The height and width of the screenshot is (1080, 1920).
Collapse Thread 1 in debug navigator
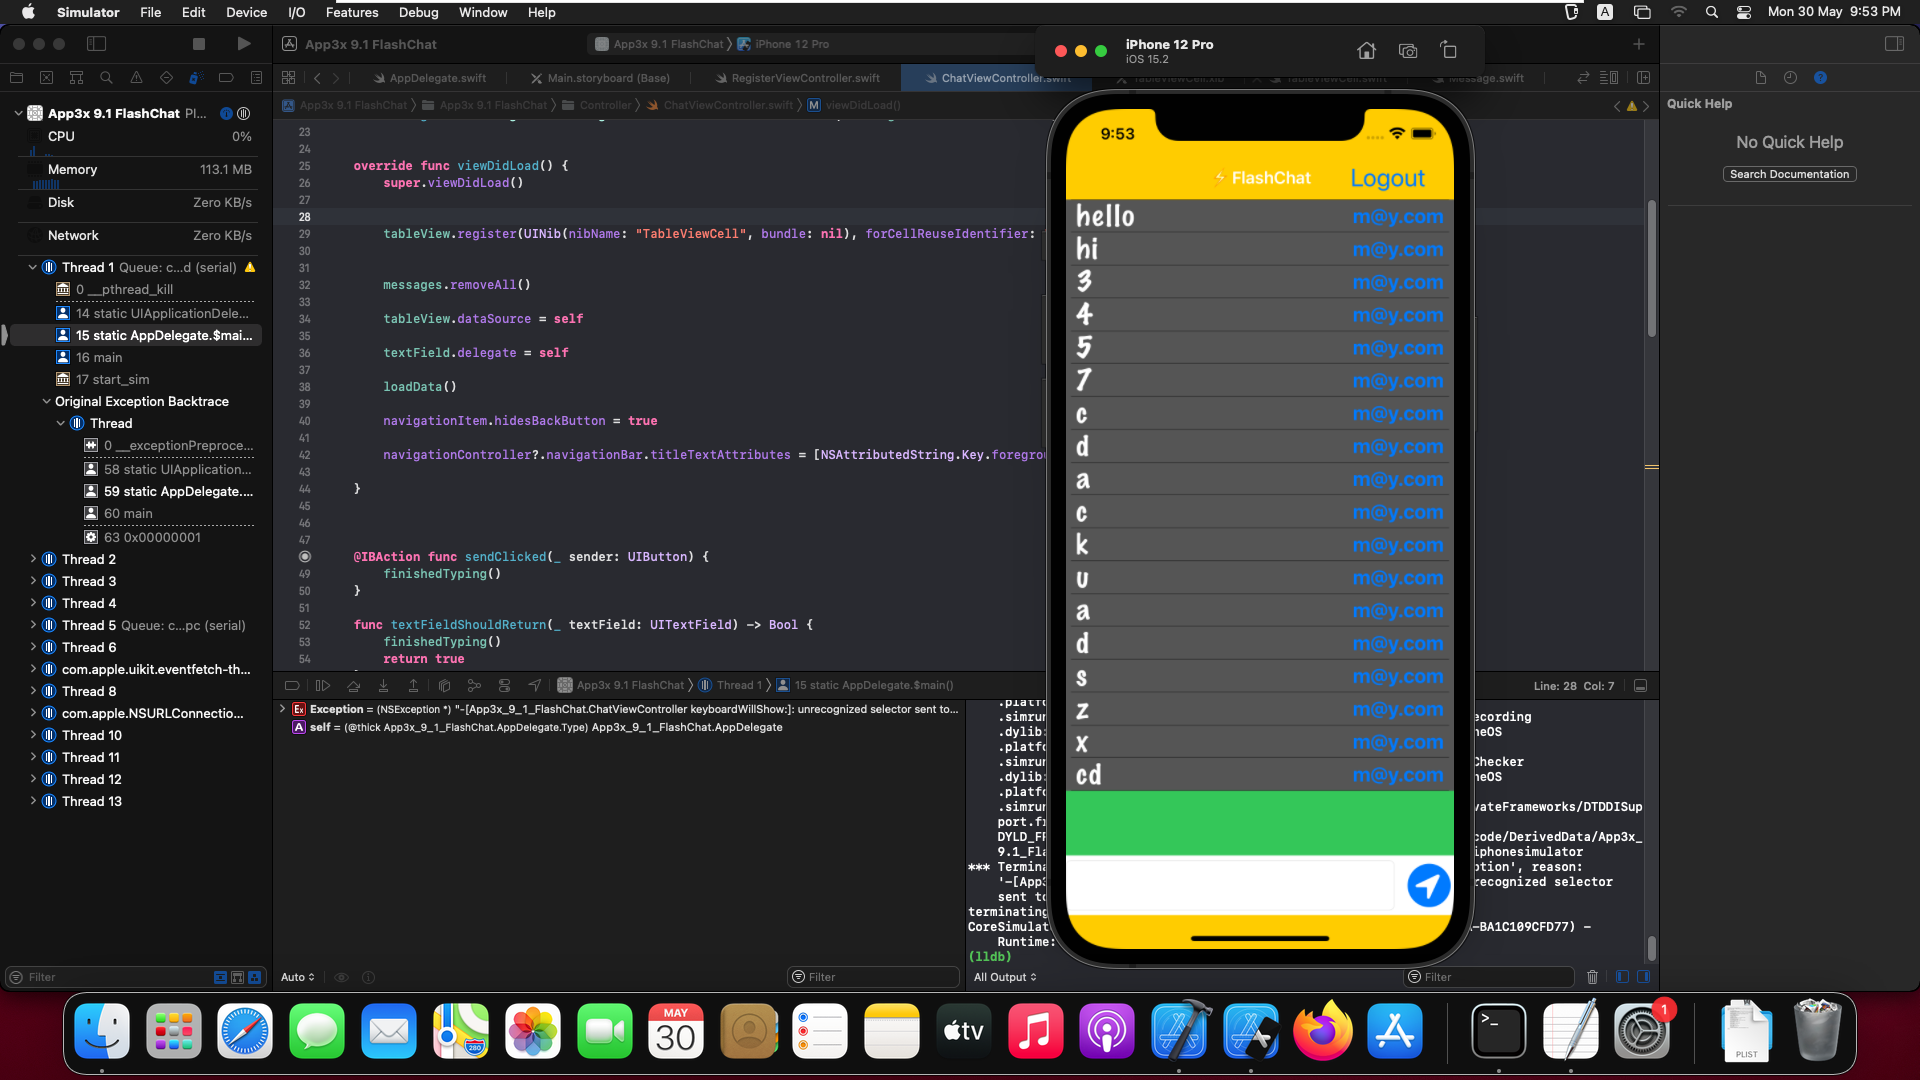tap(33, 268)
